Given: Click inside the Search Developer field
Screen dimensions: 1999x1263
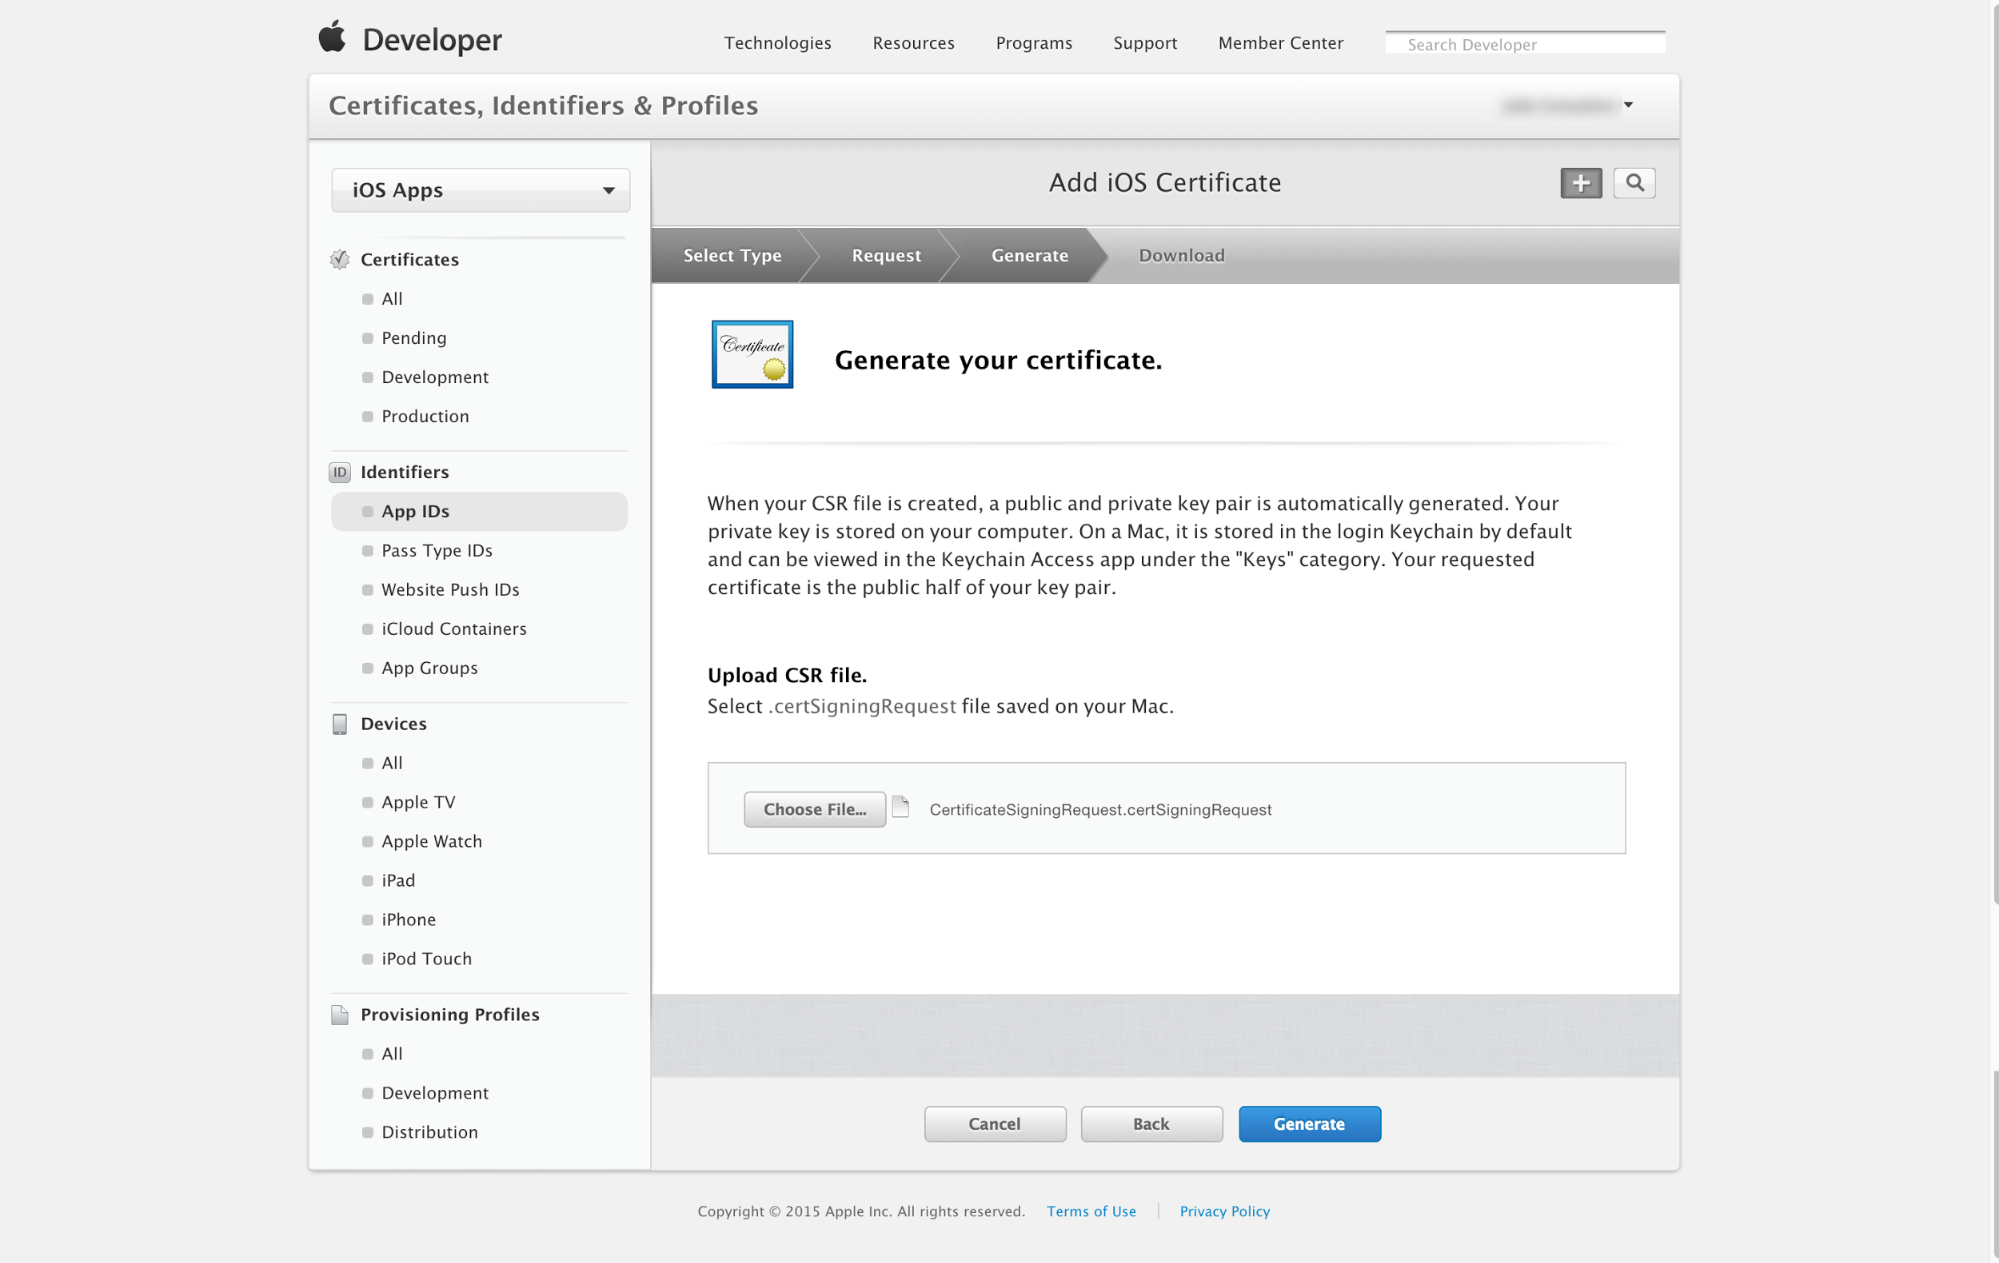Looking at the screenshot, I should coord(1524,42).
